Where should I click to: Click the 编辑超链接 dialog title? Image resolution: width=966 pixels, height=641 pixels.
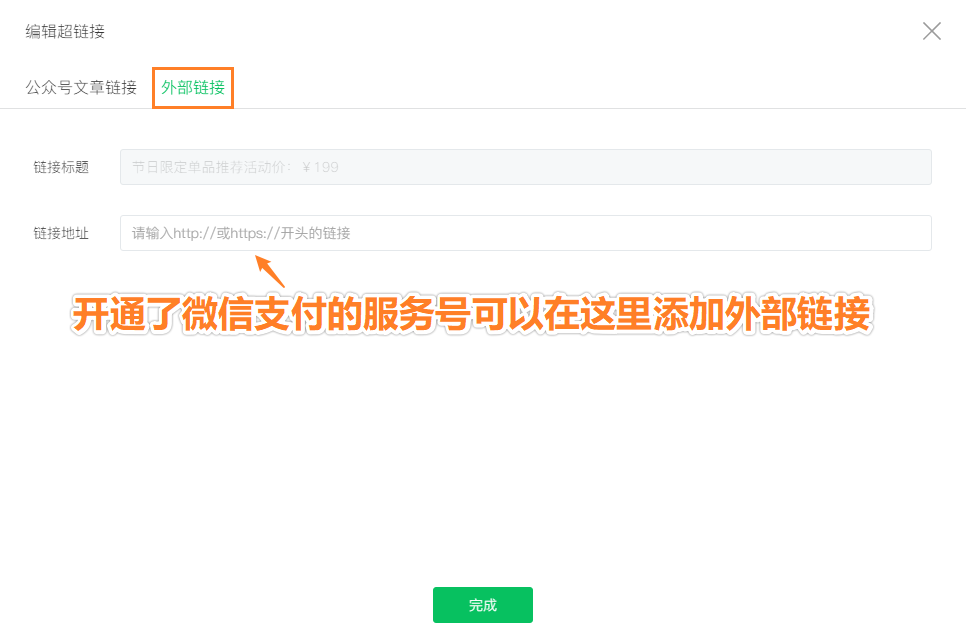(x=65, y=31)
